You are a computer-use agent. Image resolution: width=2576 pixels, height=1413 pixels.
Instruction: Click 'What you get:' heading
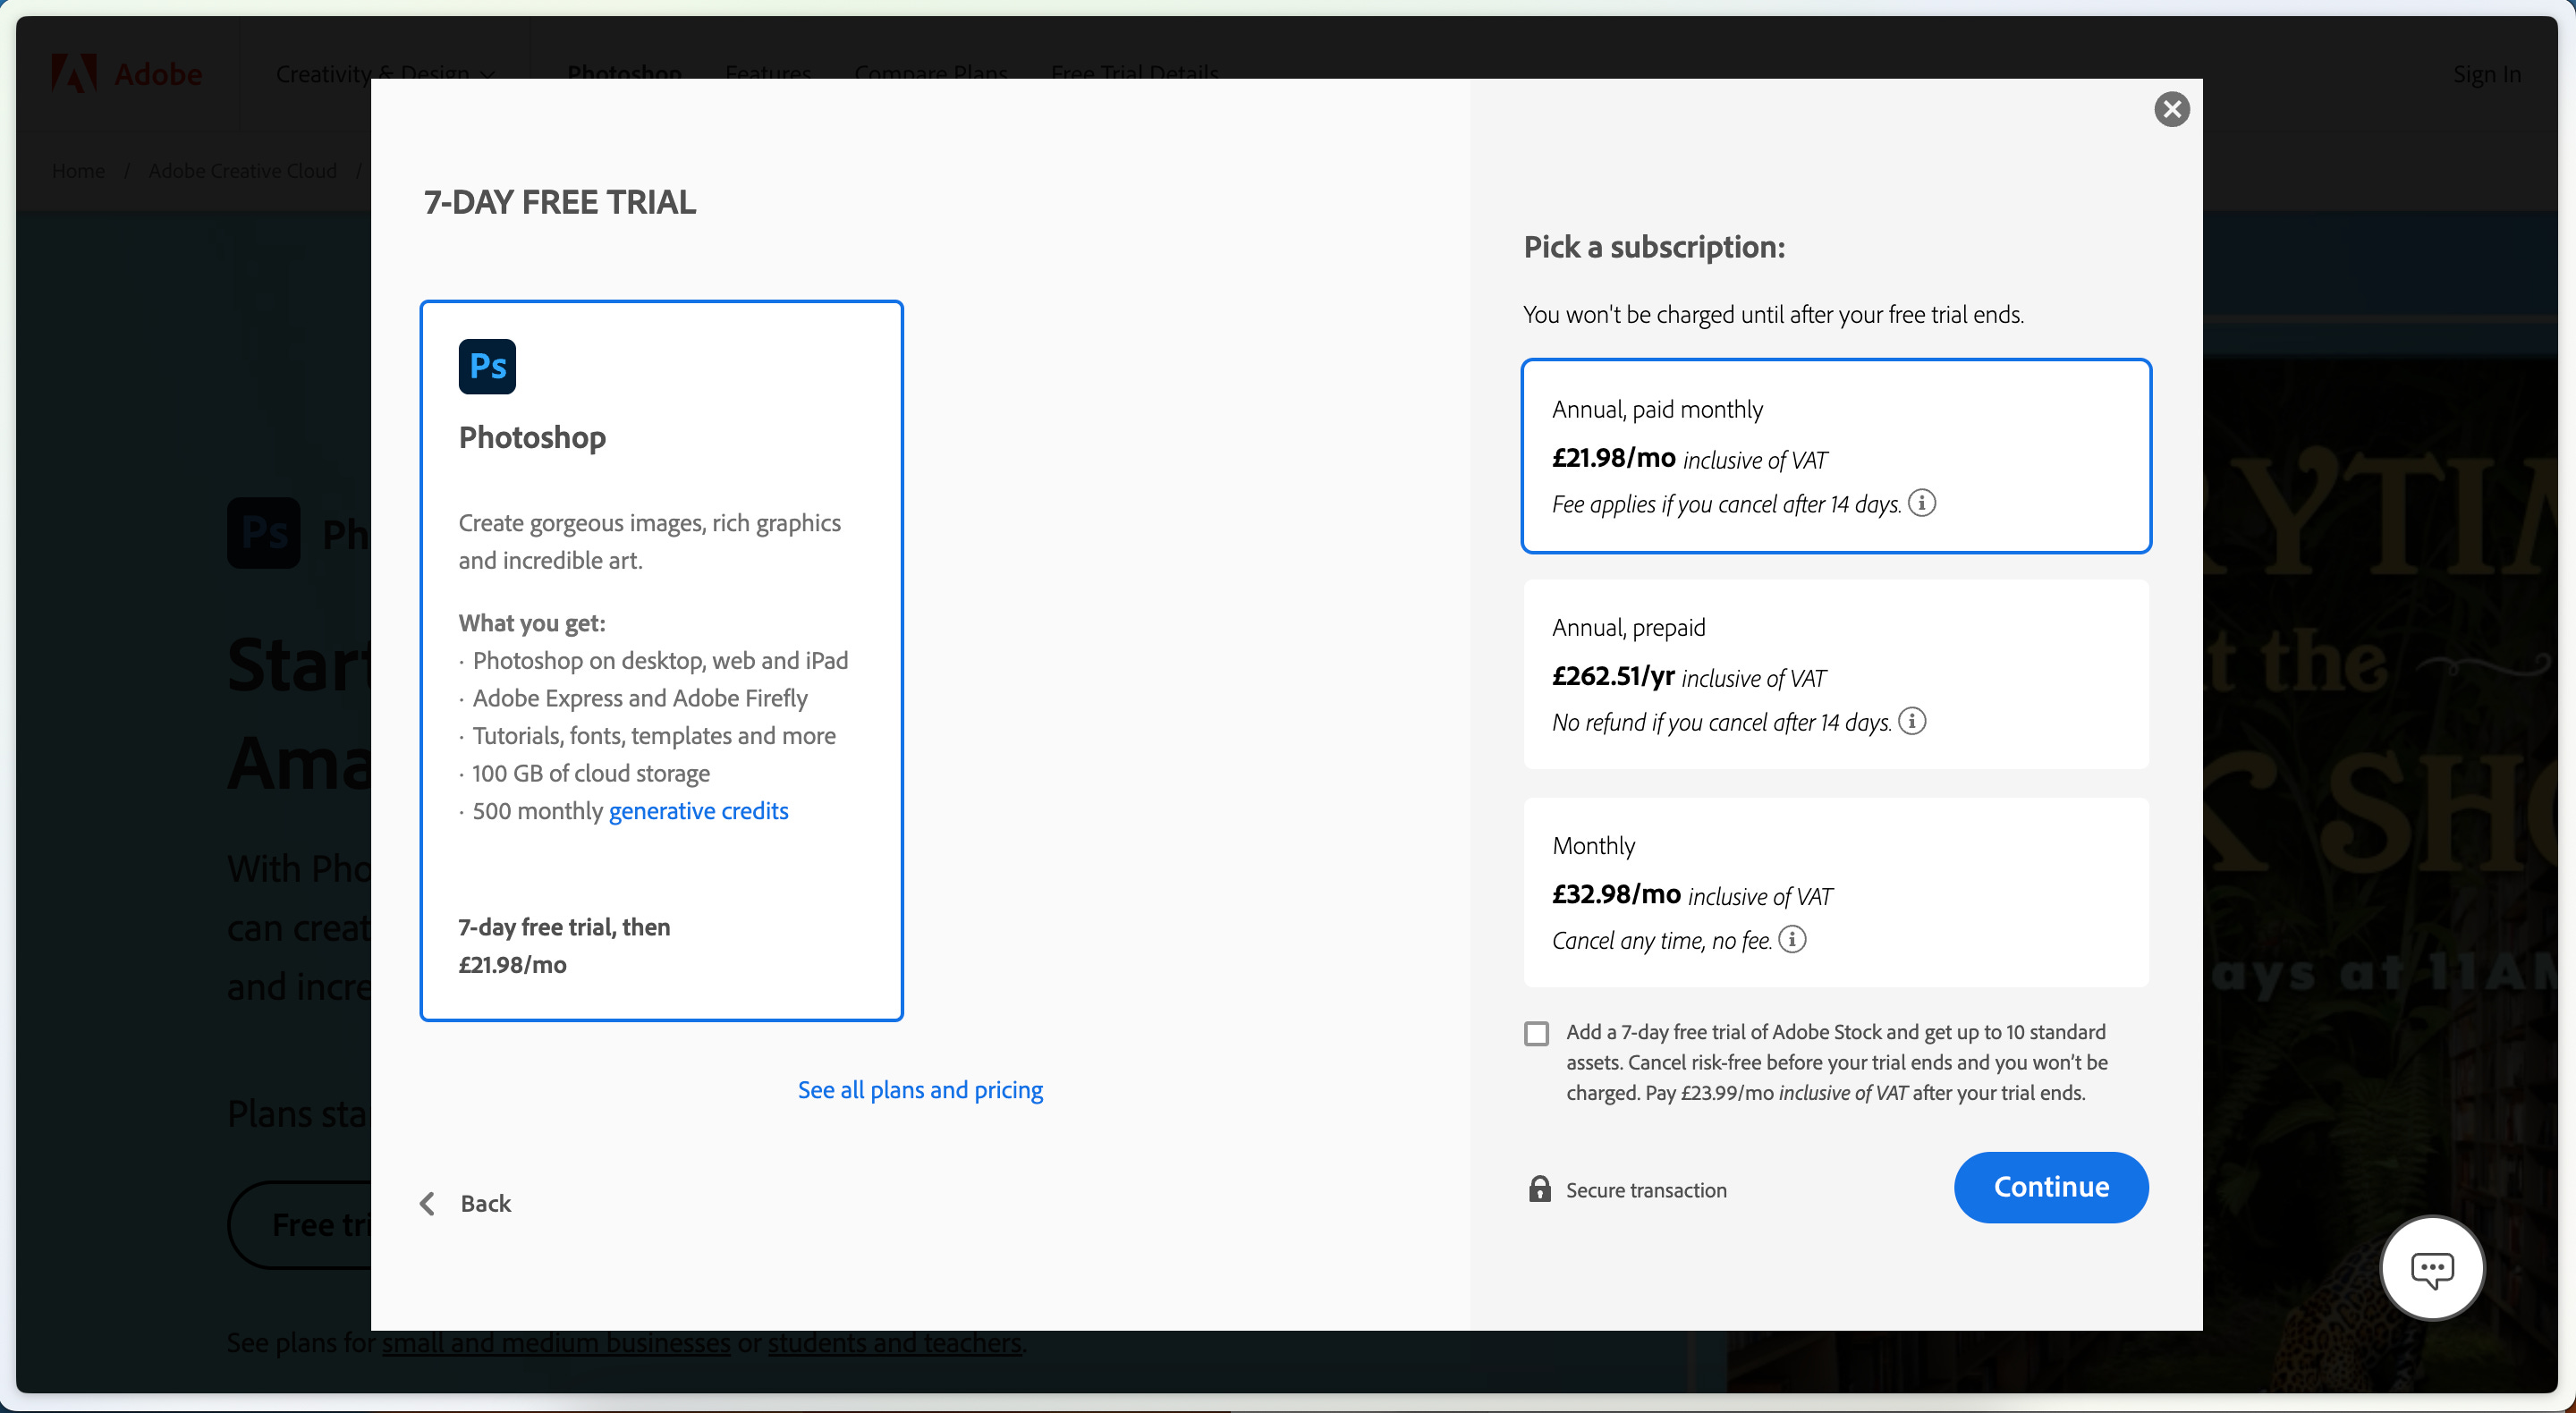coord(532,623)
